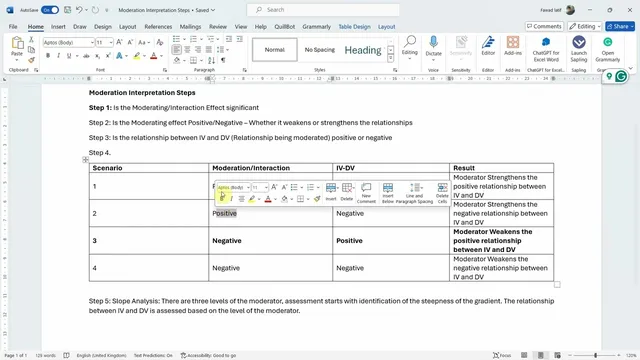Open Line and Paragraph Spacing in mini toolbar
The image size is (640, 360).
[x=414, y=193]
